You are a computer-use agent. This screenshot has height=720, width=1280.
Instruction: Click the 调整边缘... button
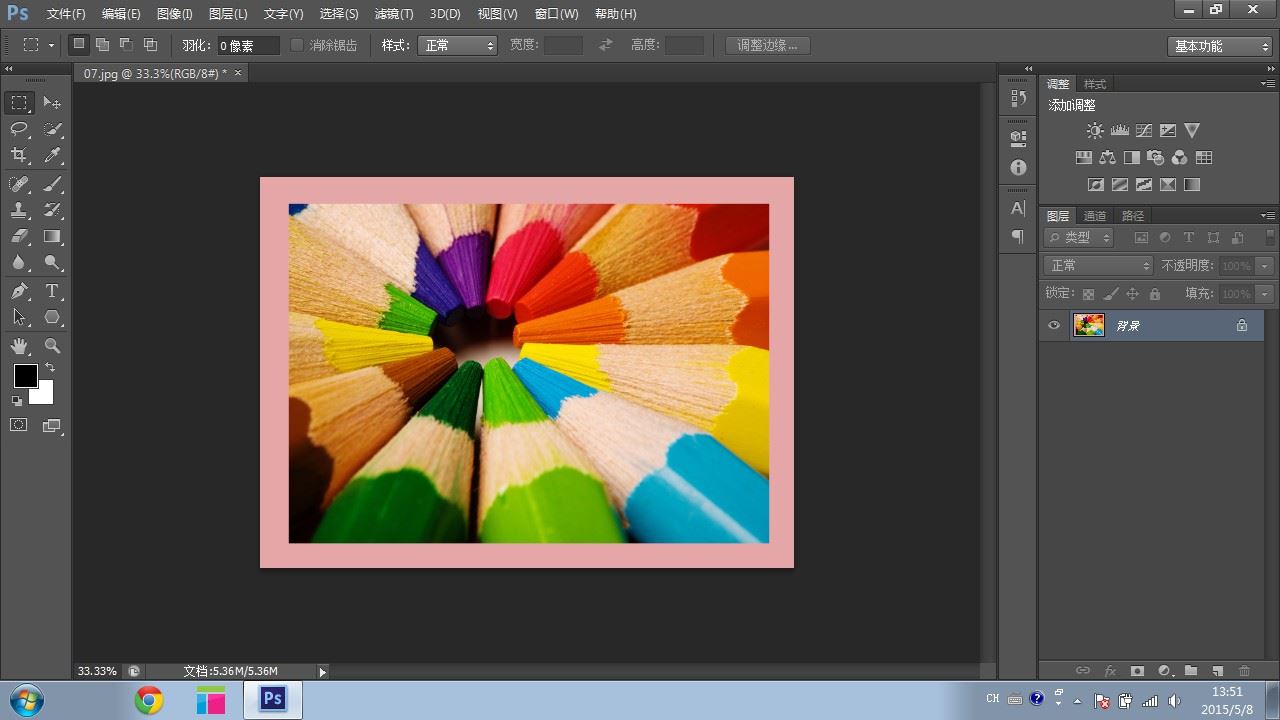(x=767, y=45)
